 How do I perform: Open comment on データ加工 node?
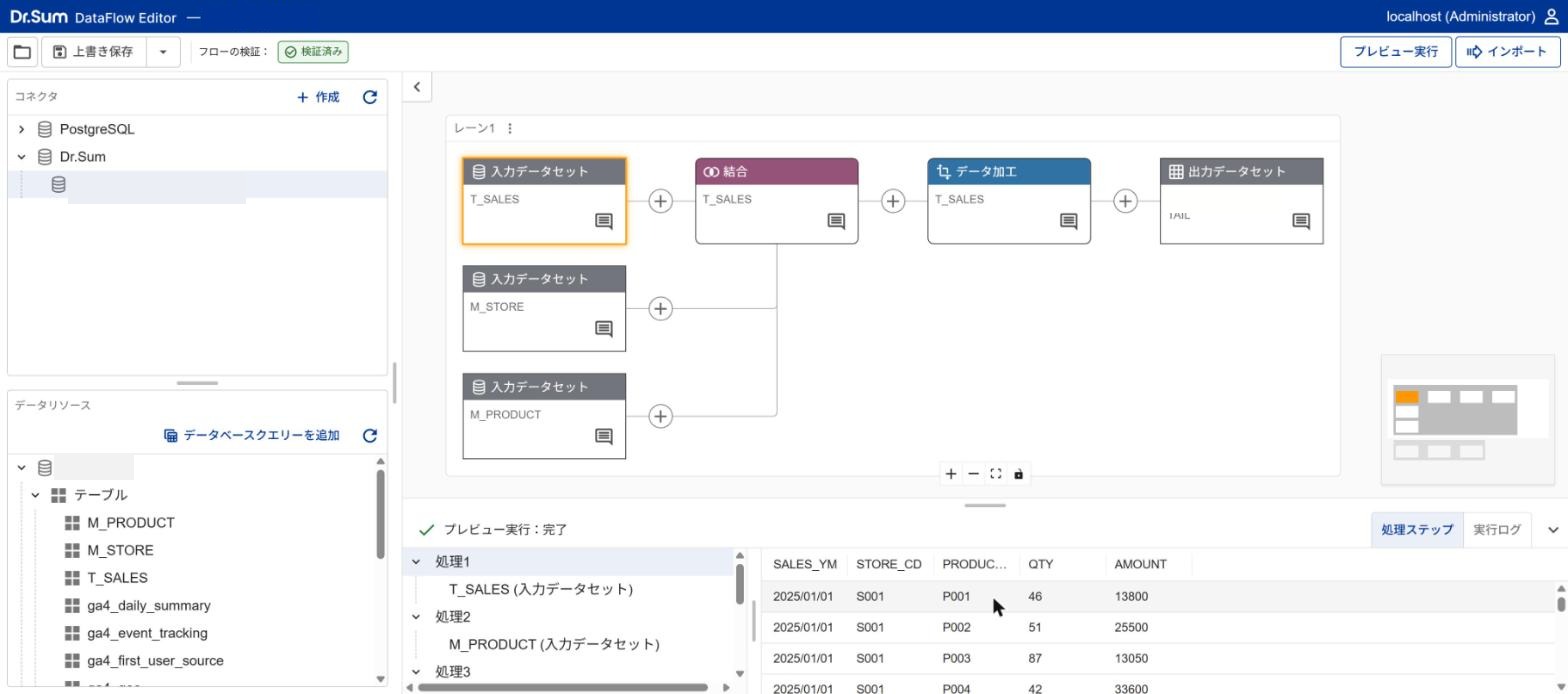[1069, 221]
